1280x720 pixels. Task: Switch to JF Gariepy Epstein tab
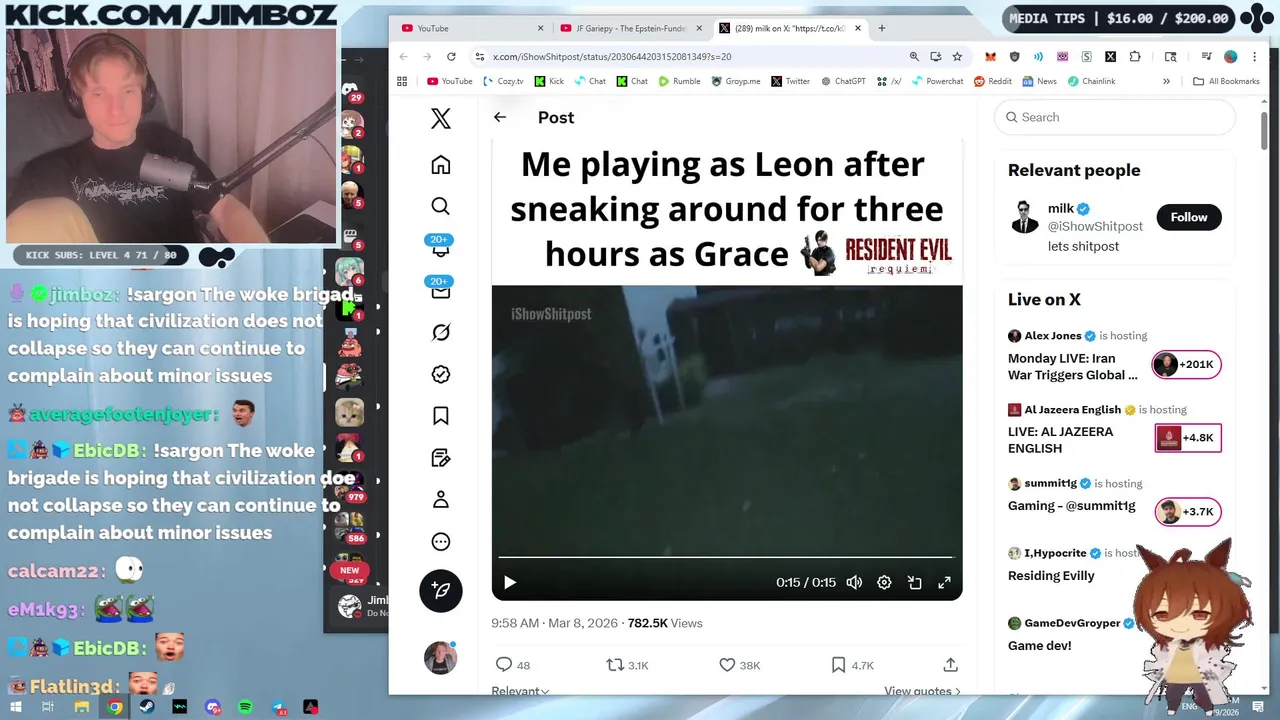pos(631,28)
